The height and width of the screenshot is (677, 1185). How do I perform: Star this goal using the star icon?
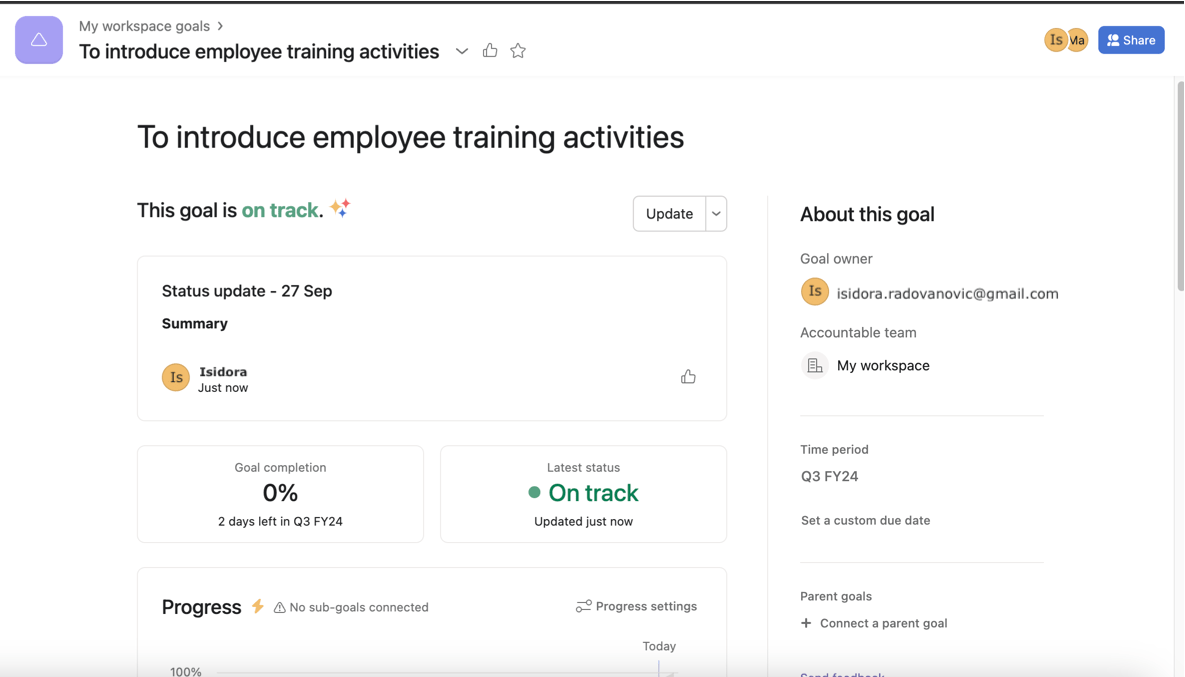click(x=517, y=50)
